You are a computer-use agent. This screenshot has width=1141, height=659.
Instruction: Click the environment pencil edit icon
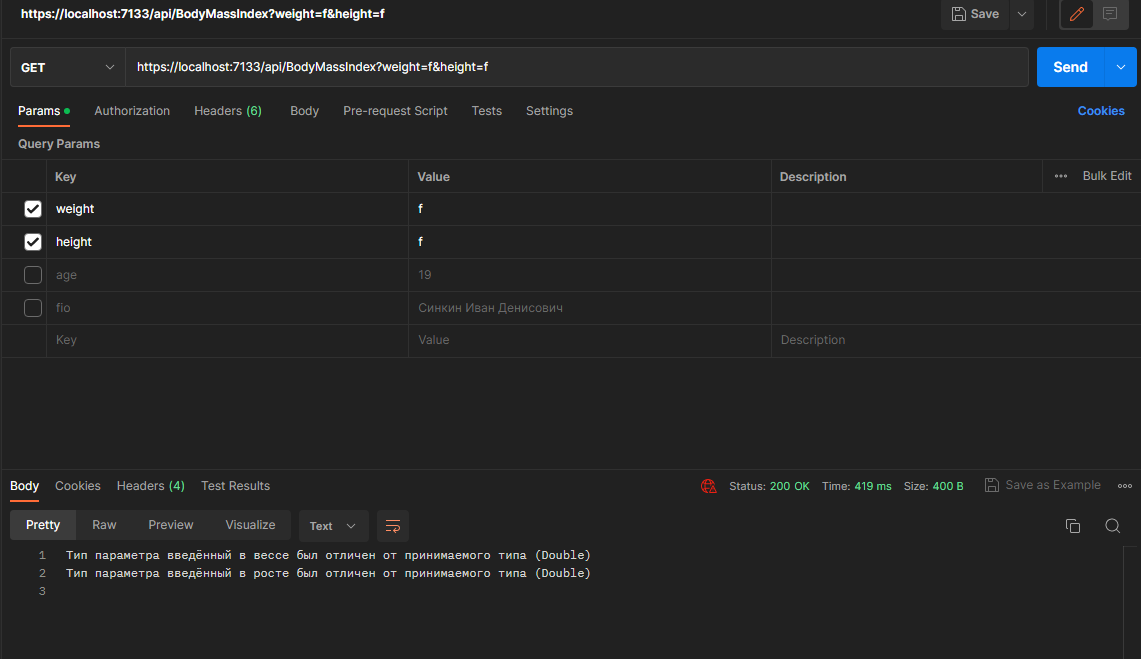click(1076, 14)
